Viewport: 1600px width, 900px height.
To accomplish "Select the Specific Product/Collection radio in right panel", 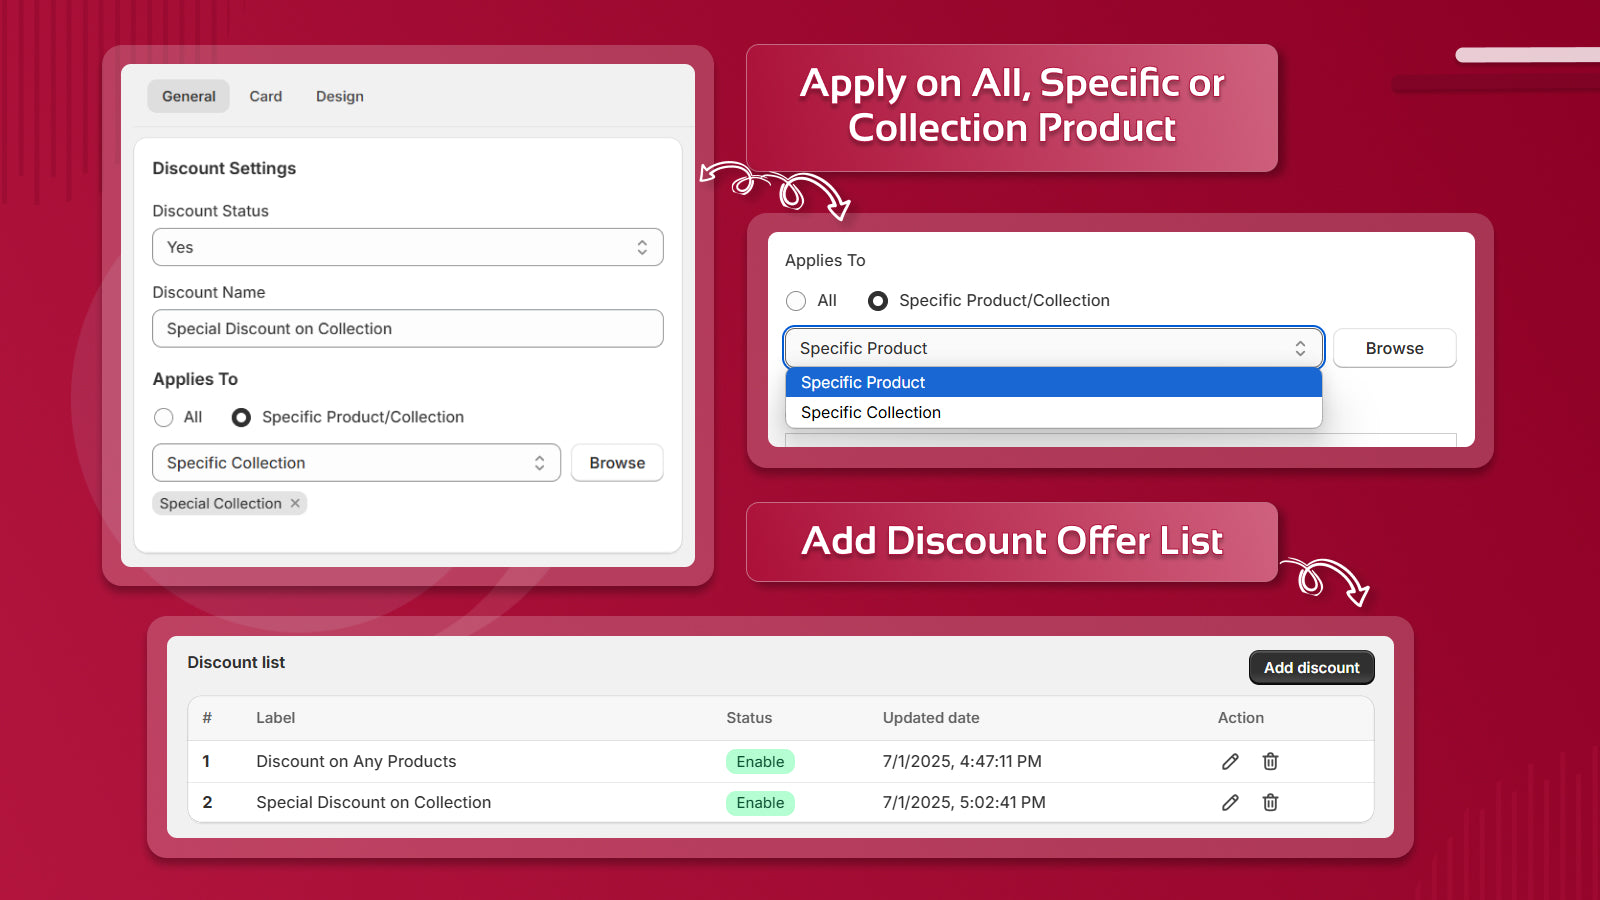I will coord(877,300).
